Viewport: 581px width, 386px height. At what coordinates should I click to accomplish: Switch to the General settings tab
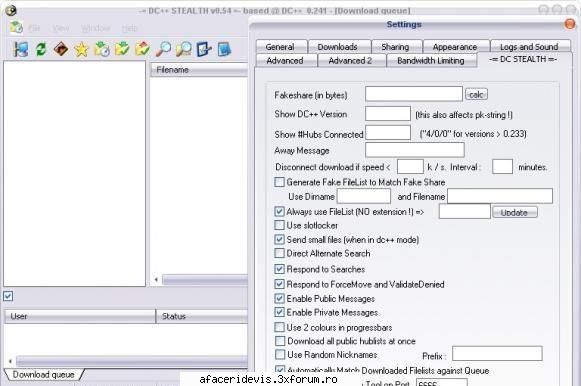[x=281, y=47]
